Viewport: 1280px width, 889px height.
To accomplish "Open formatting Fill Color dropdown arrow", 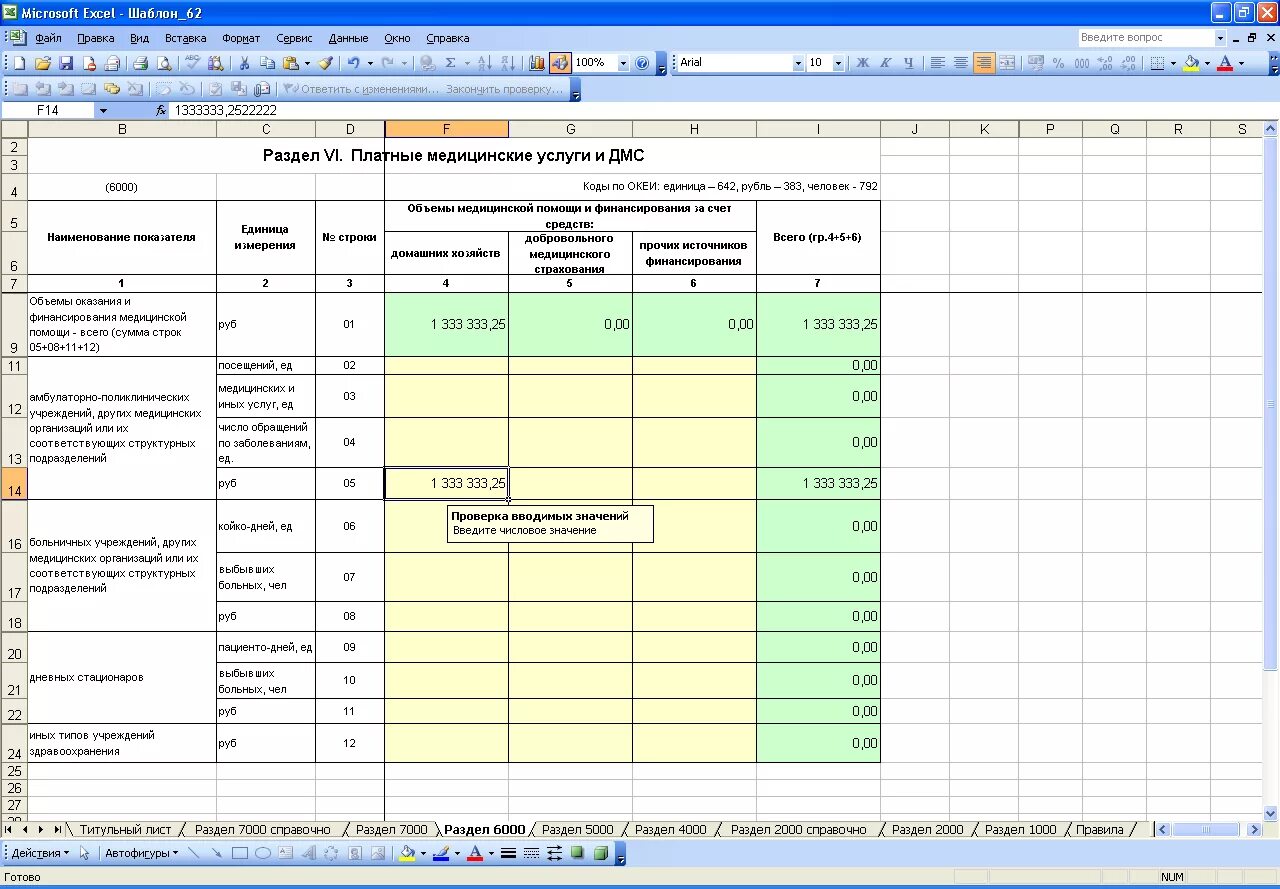I will pyautogui.click(x=1207, y=63).
